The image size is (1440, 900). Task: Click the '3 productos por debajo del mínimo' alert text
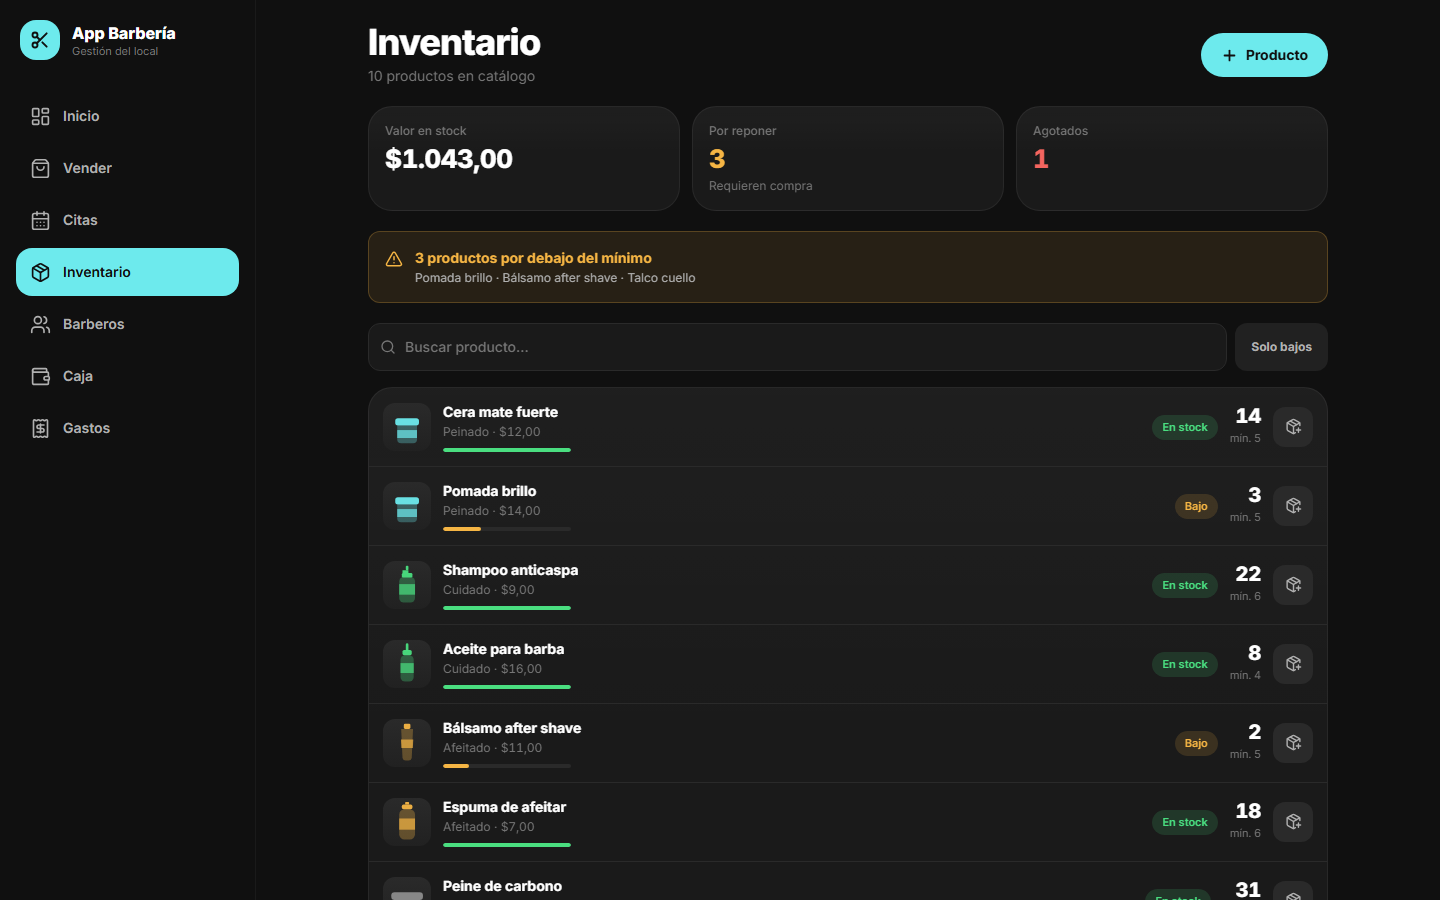click(533, 258)
